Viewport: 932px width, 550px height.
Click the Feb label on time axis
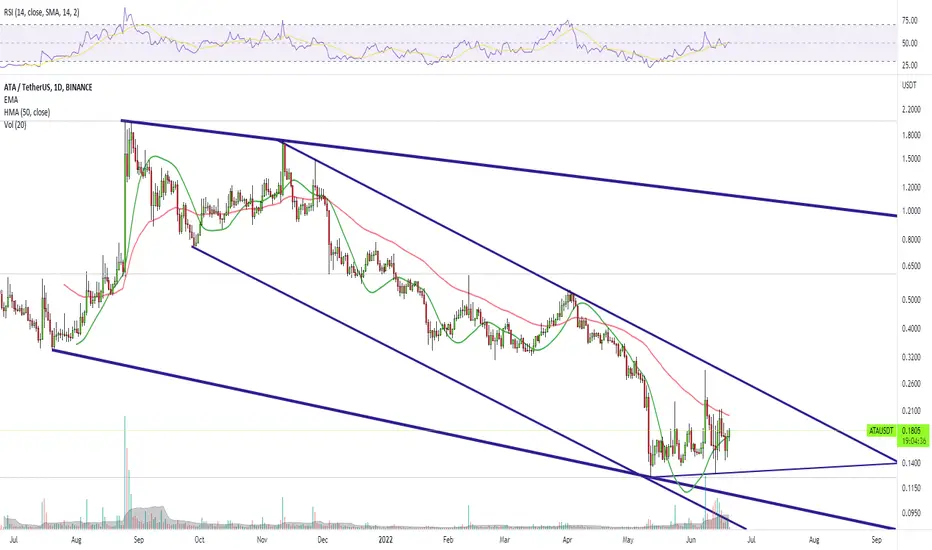coord(448,540)
